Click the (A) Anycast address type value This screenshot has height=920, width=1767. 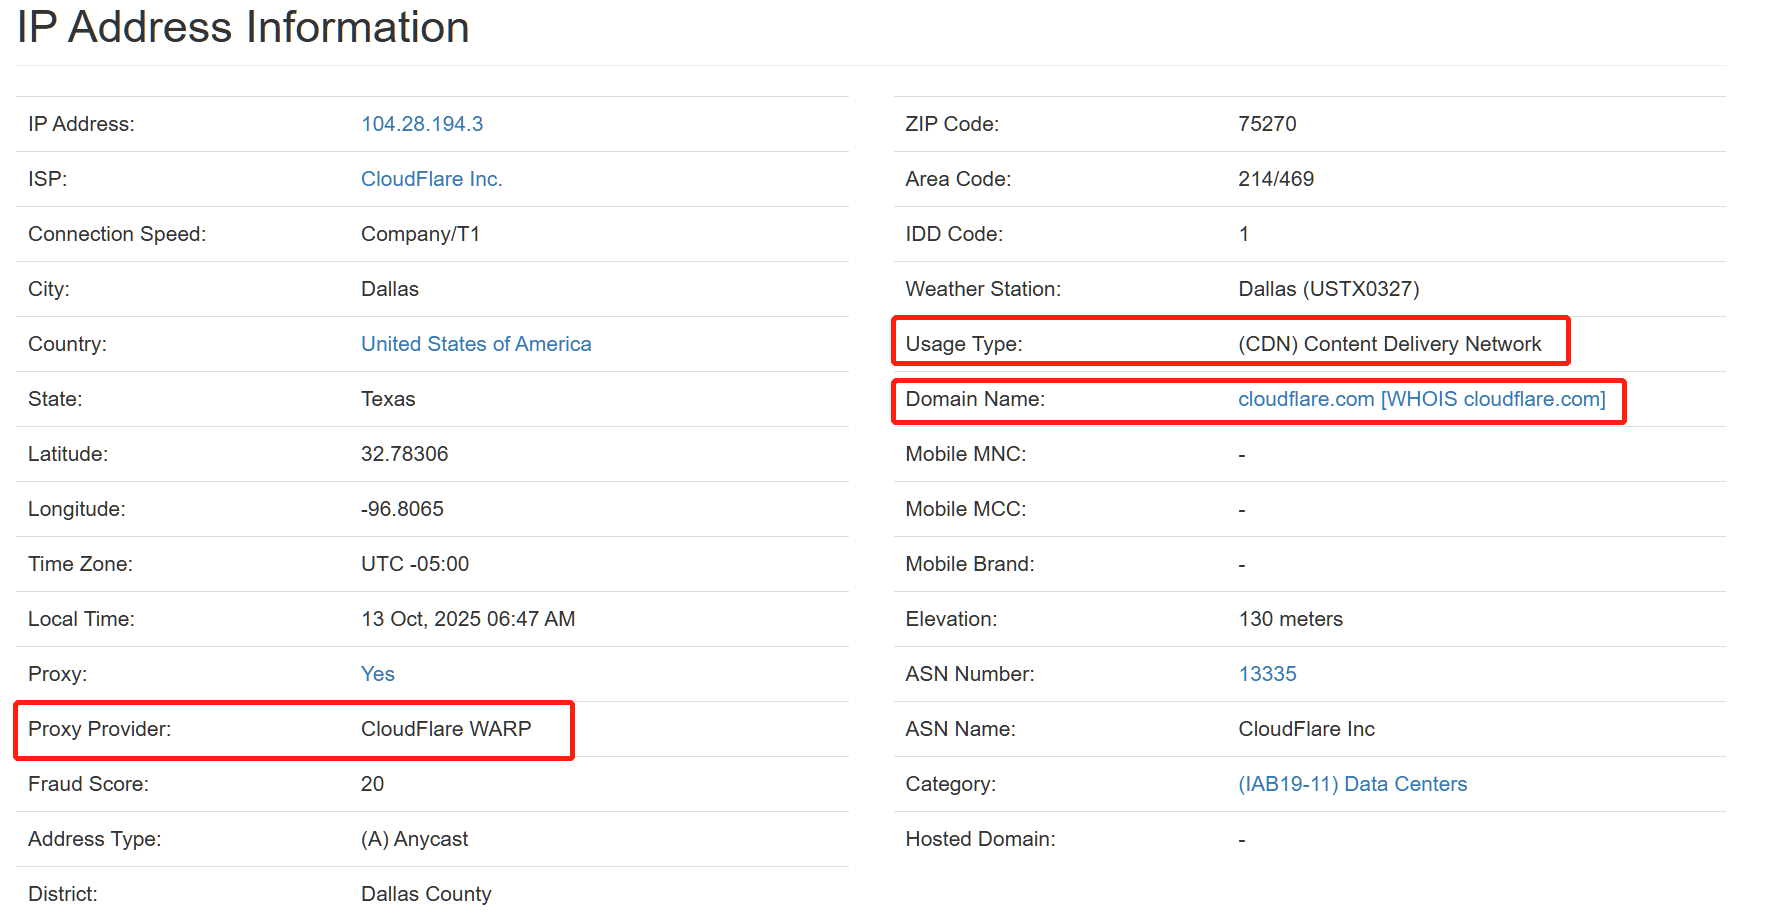coord(414,839)
